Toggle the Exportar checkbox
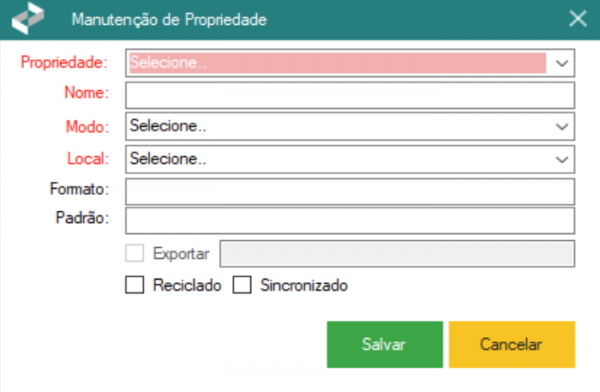The width and height of the screenshot is (600, 392). [x=135, y=253]
